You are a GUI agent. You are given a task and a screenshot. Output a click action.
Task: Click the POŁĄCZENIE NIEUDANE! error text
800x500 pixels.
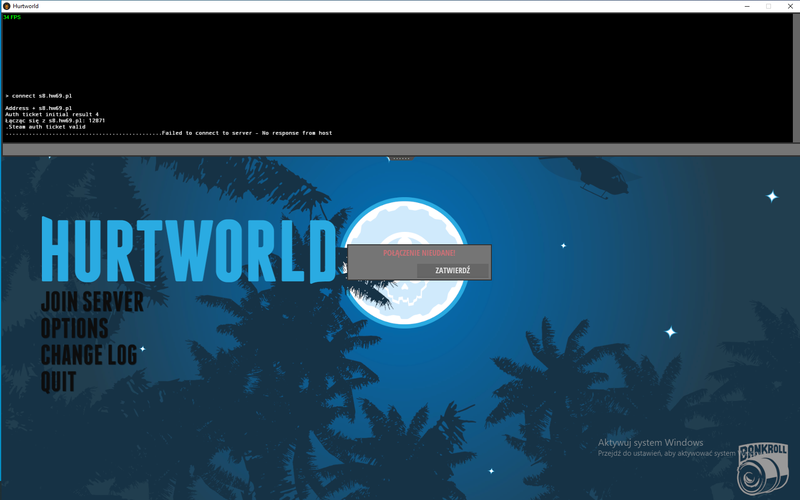(419, 253)
